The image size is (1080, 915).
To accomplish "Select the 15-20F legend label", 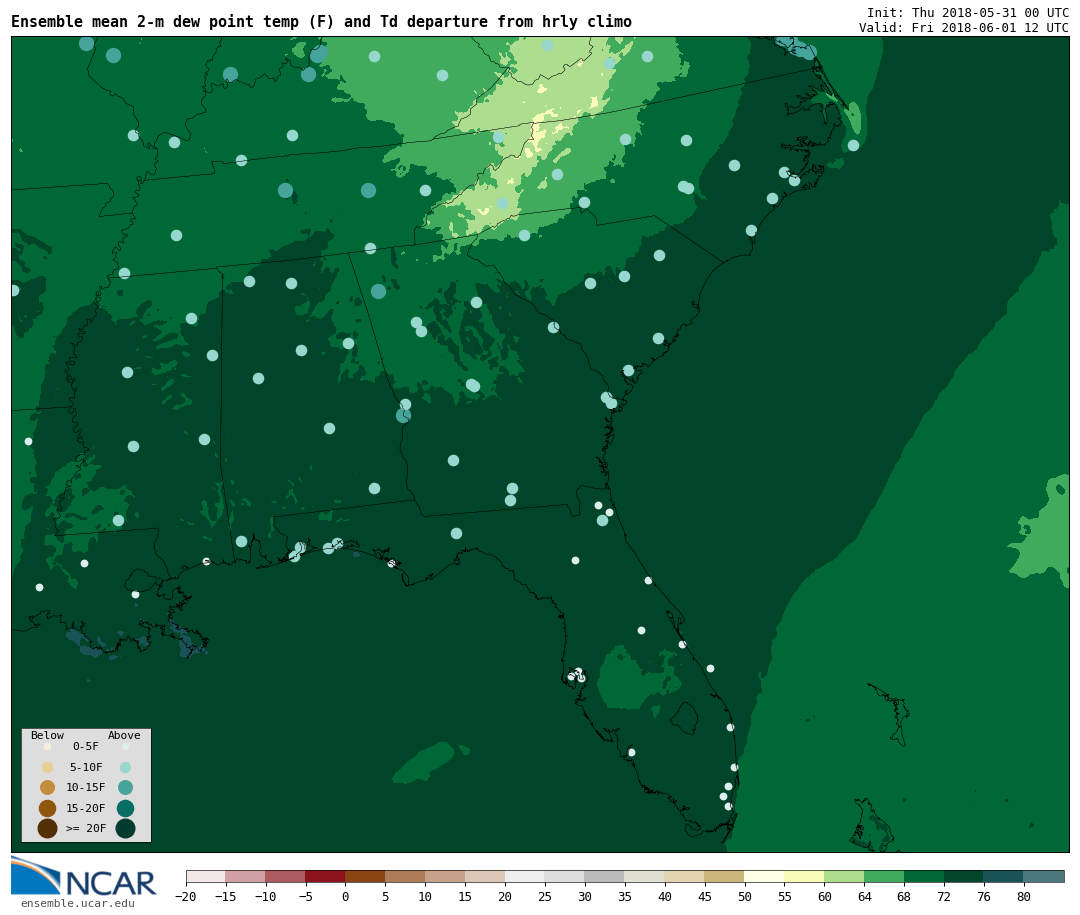I will tap(86, 808).
